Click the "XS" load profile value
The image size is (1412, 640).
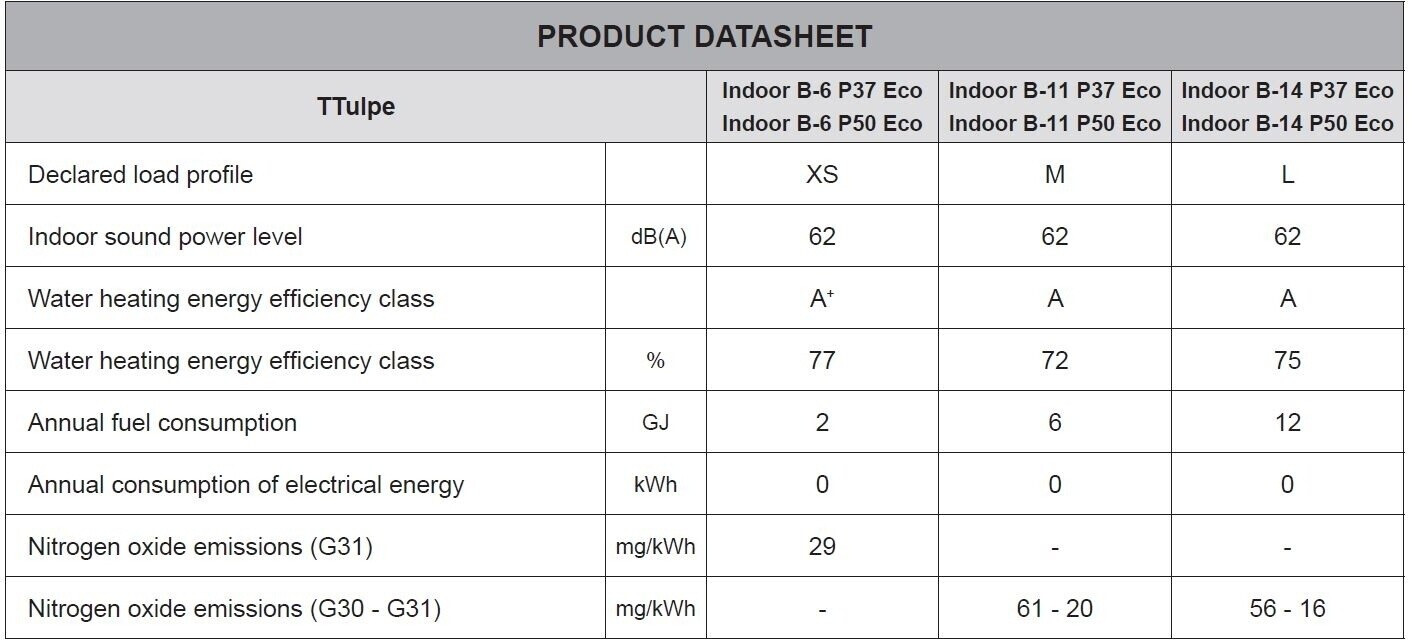822,175
